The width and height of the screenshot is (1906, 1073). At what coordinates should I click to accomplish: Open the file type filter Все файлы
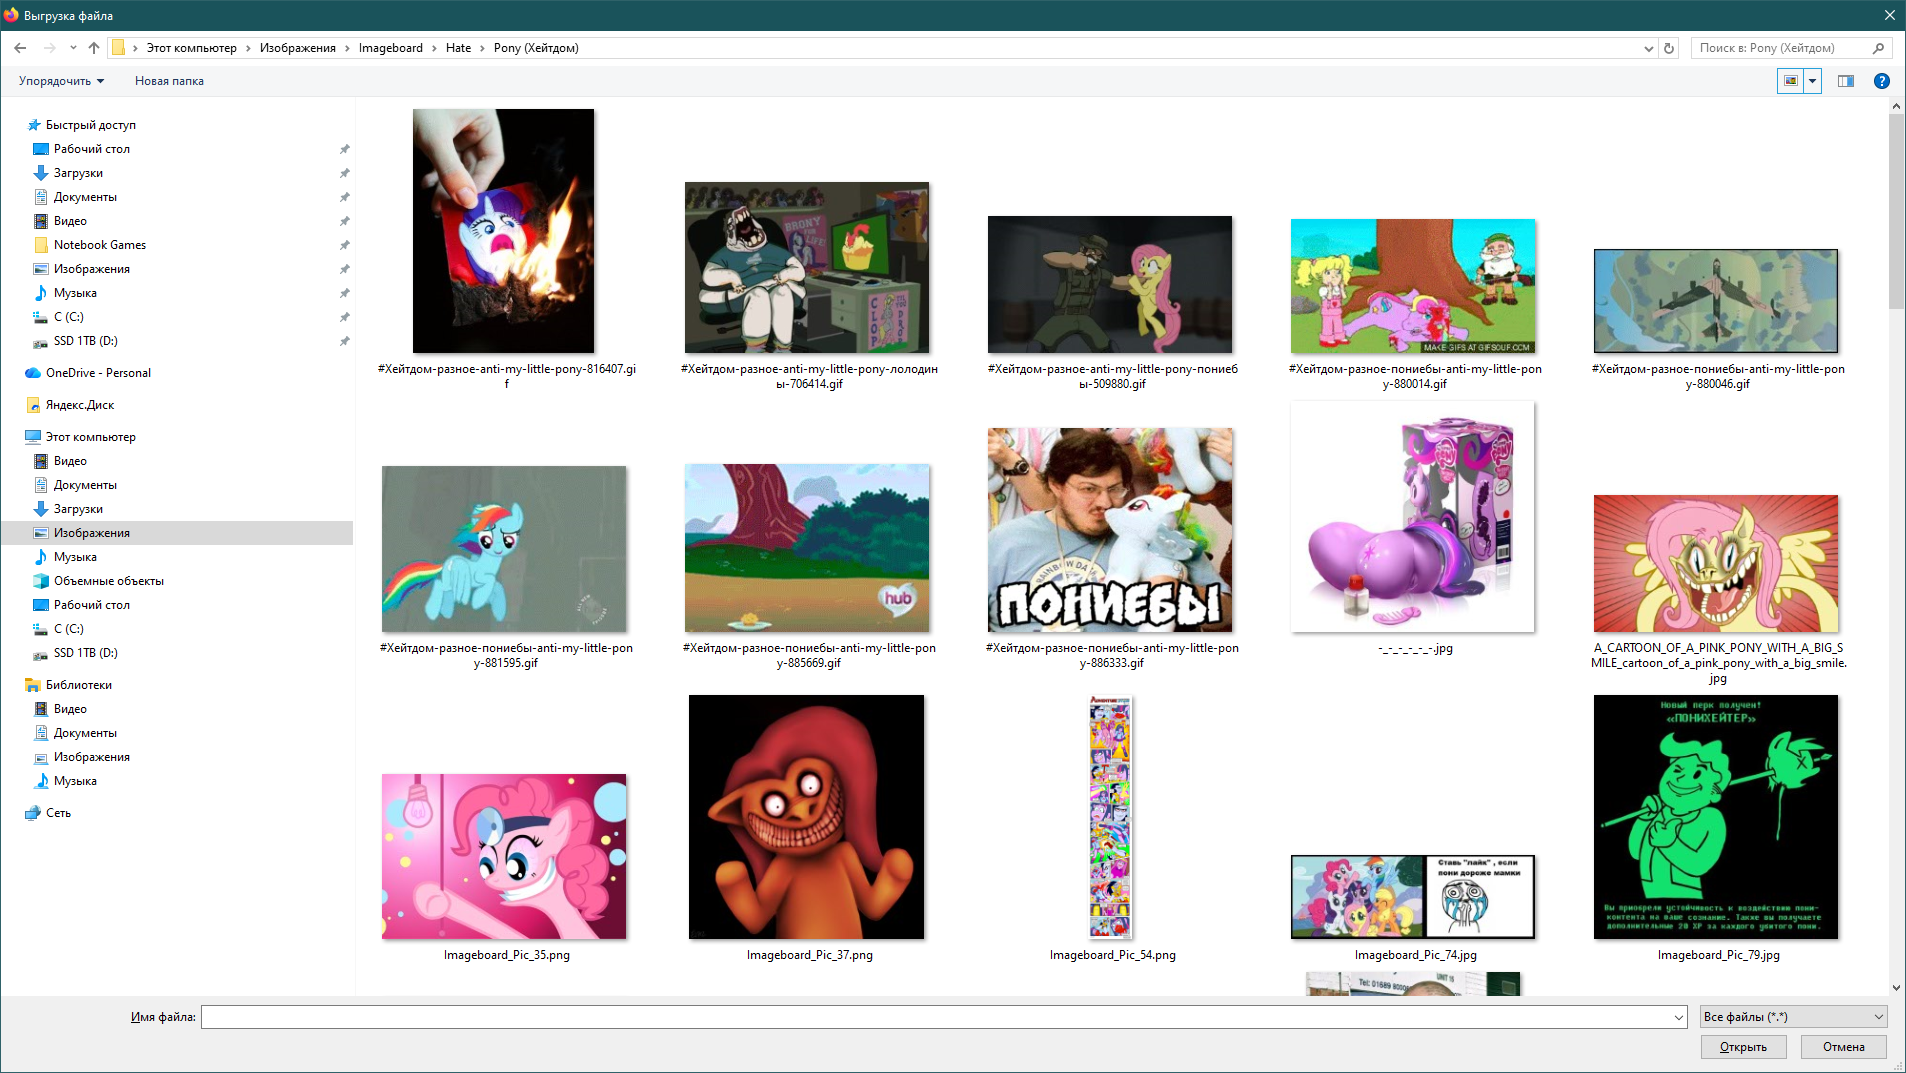(1794, 1017)
